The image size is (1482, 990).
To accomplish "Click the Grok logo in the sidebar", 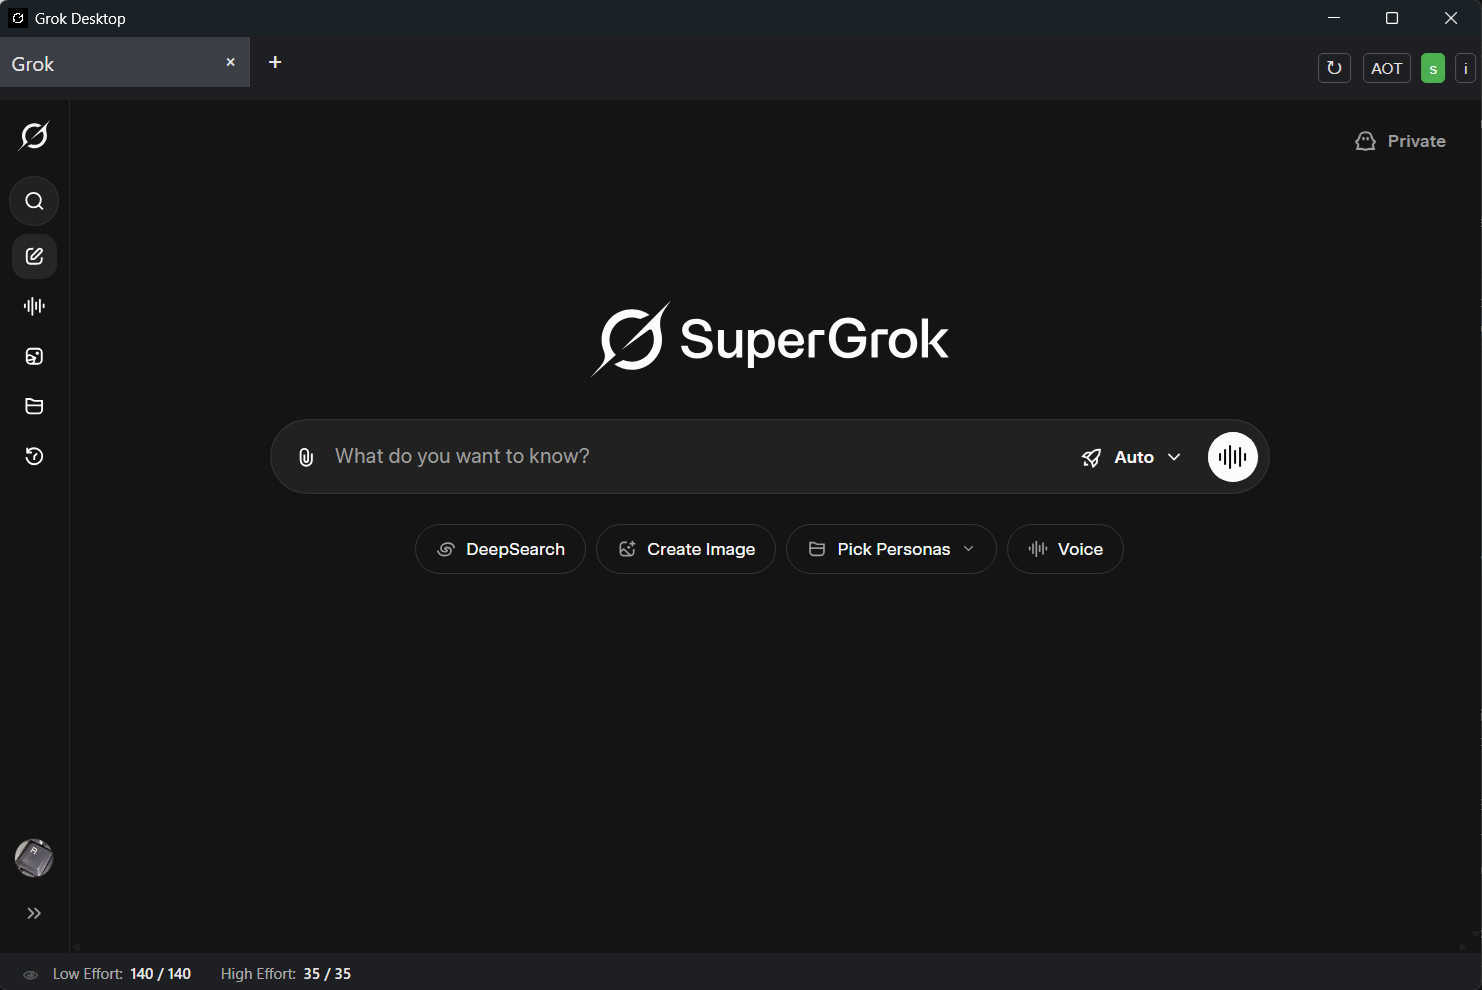I will 34,136.
